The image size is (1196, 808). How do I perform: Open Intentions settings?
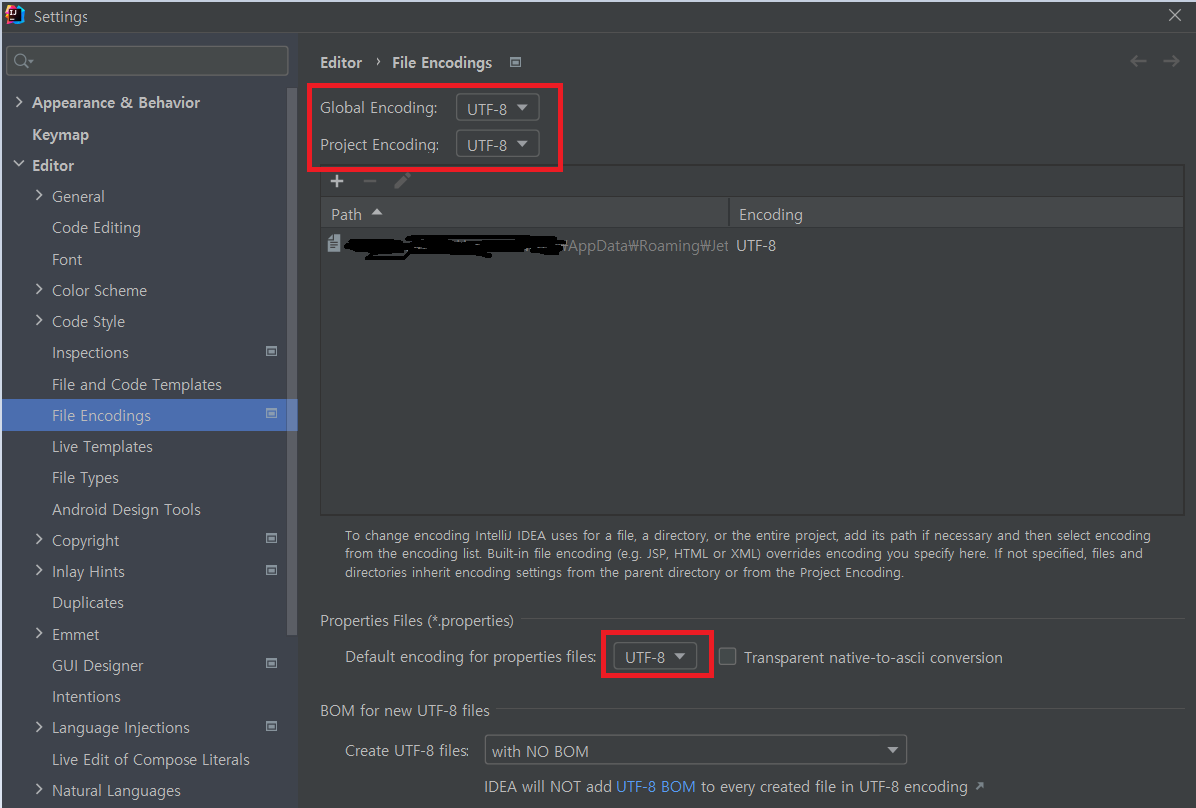coord(86,697)
